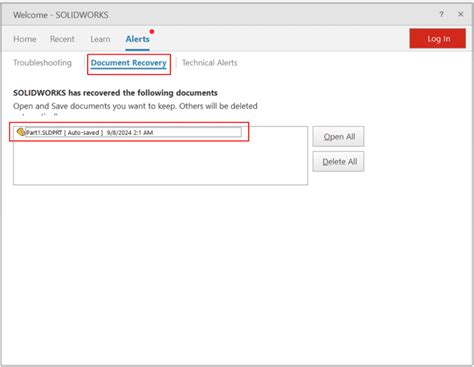Click the part icon beside Part1.SLDPRT

coord(21,132)
